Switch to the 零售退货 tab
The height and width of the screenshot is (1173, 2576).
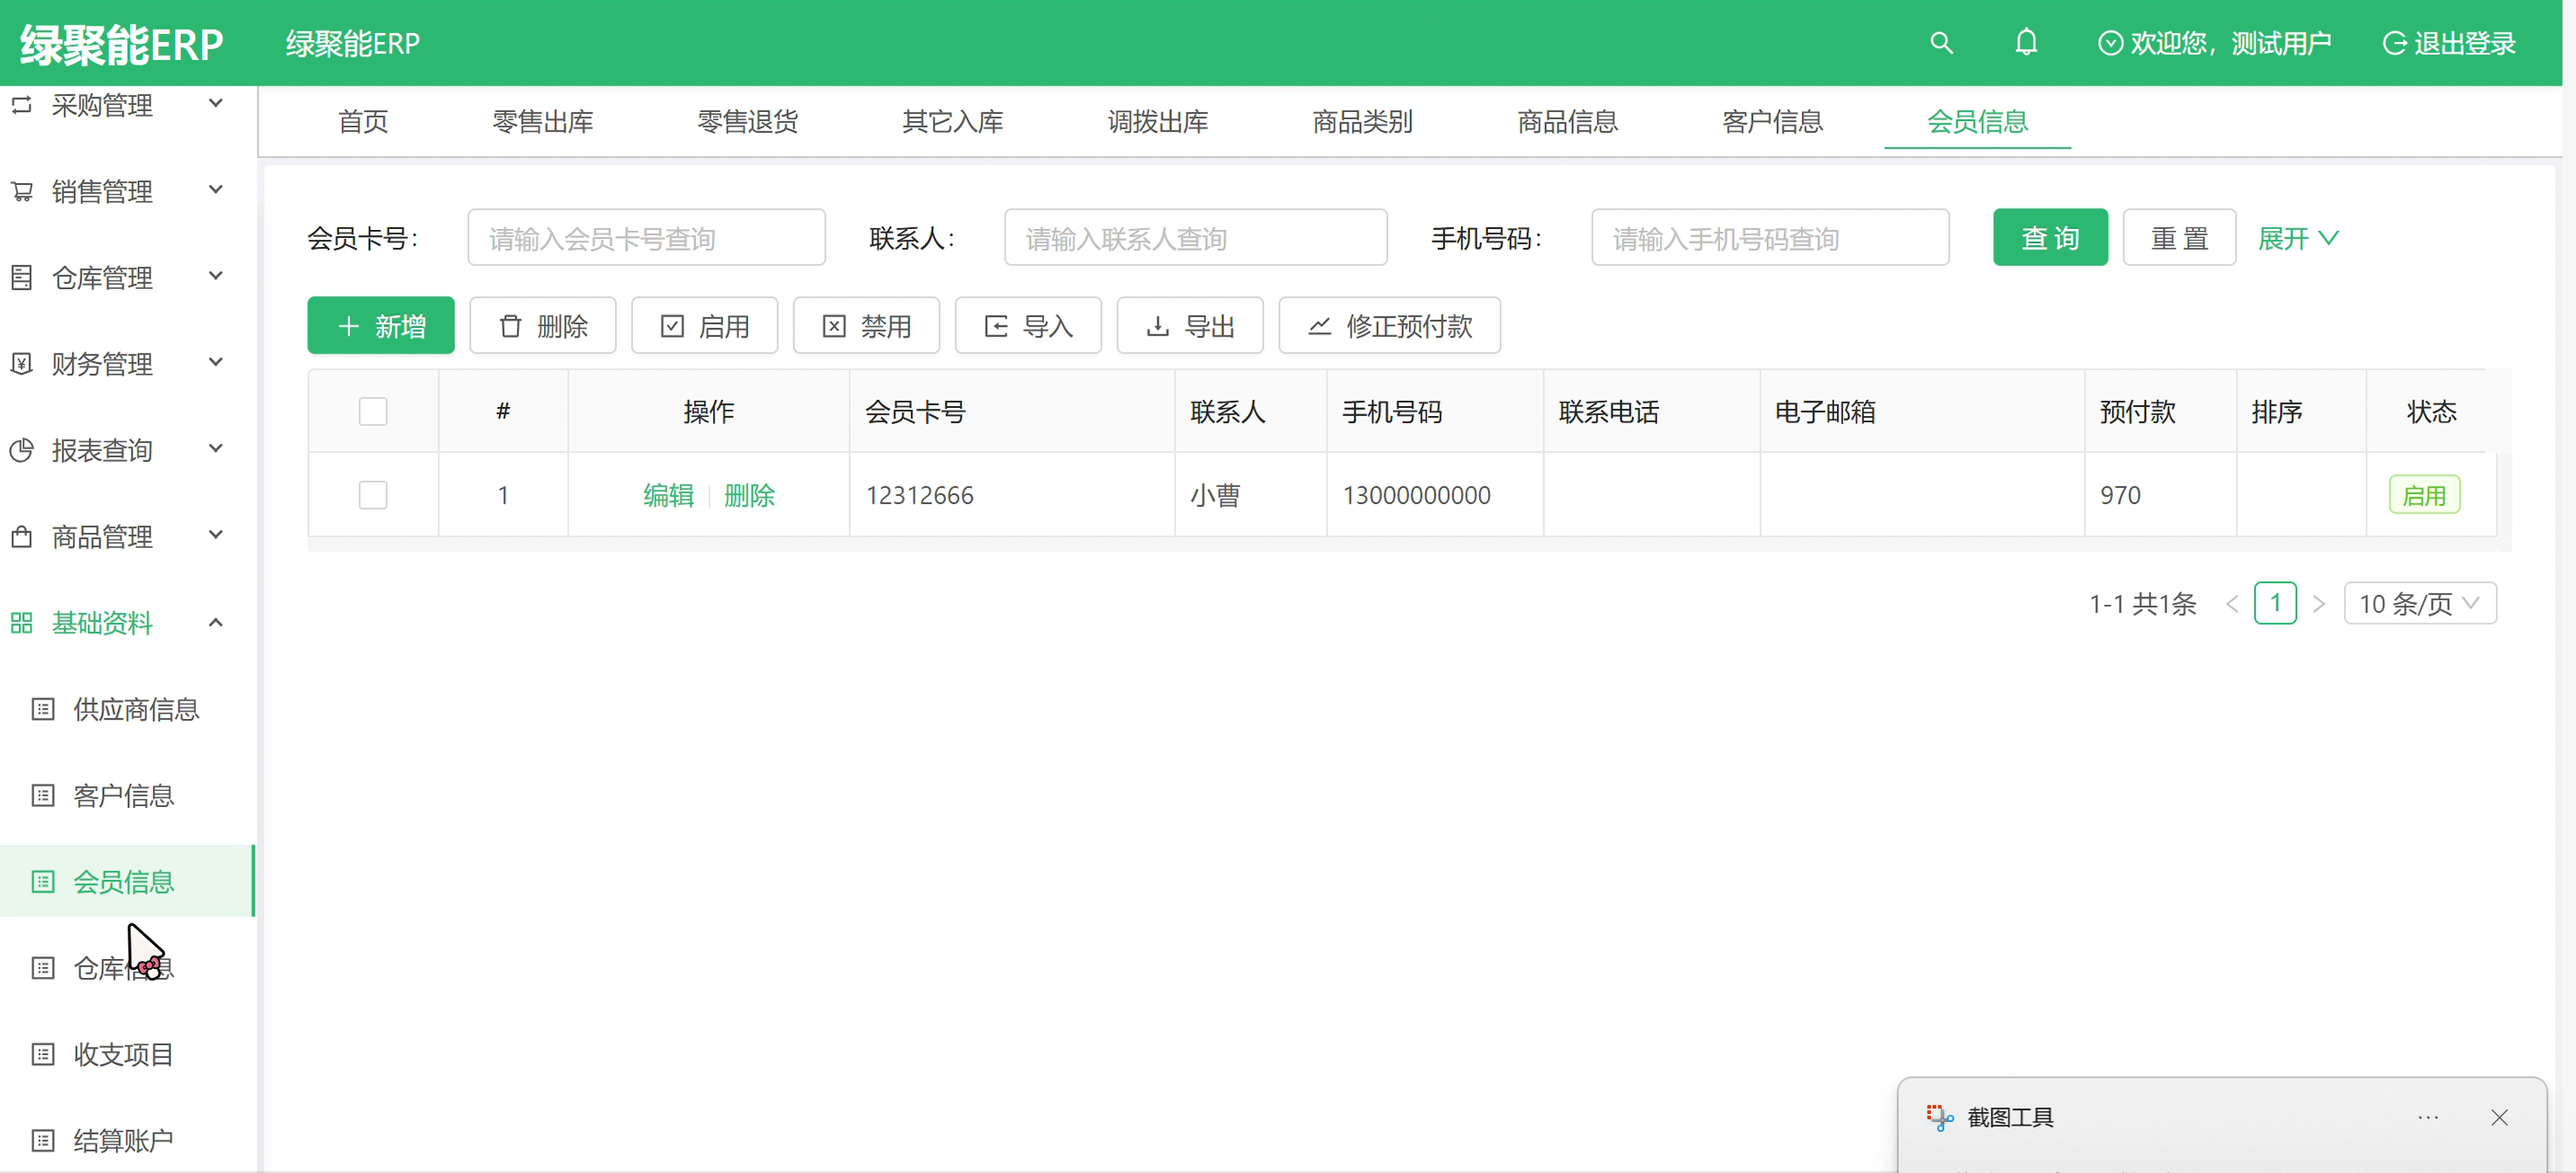[748, 121]
